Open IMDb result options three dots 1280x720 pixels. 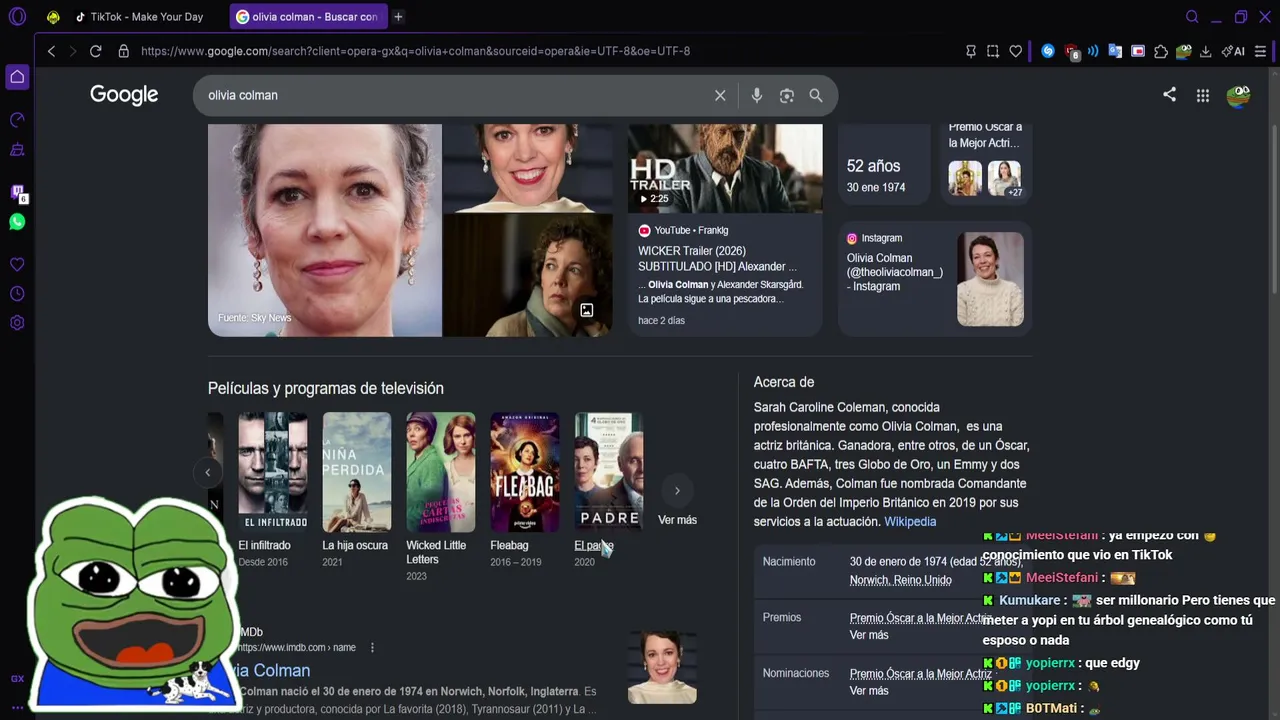(x=372, y=647)
